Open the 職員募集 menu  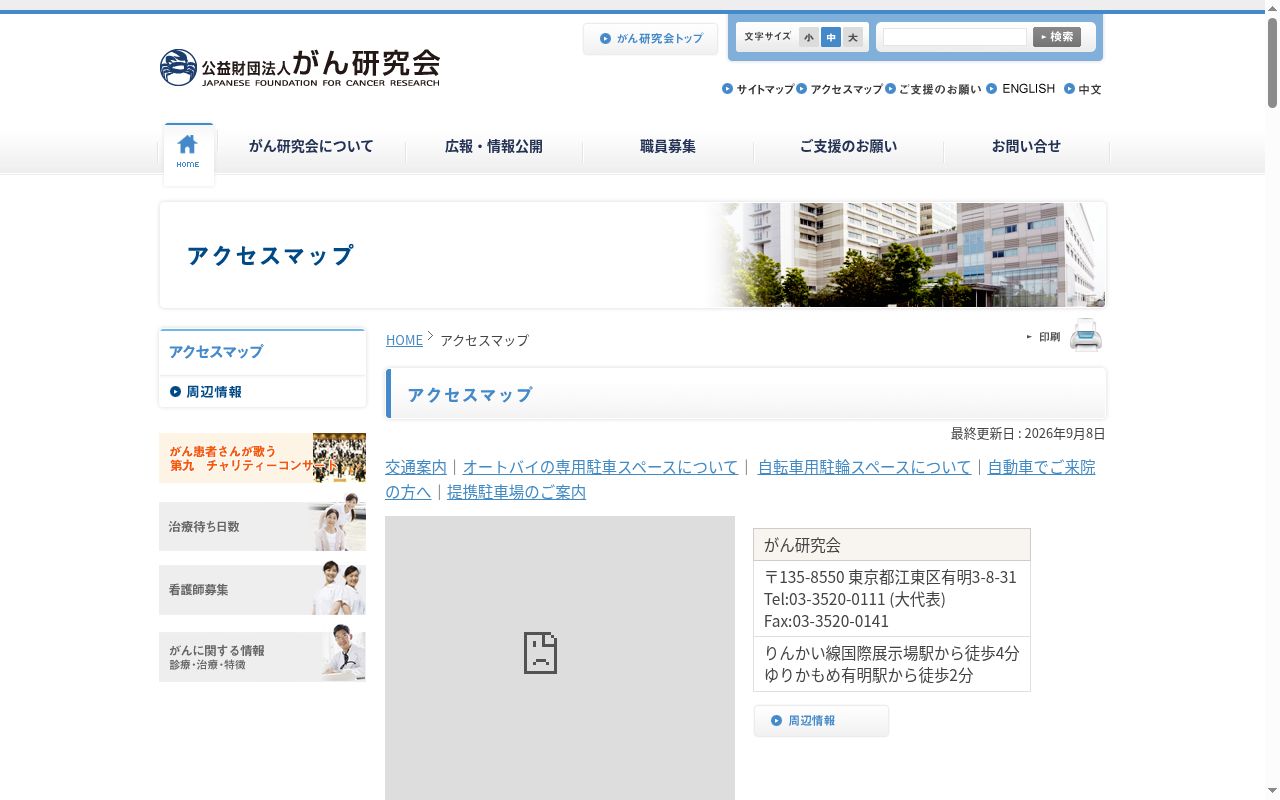668,147
